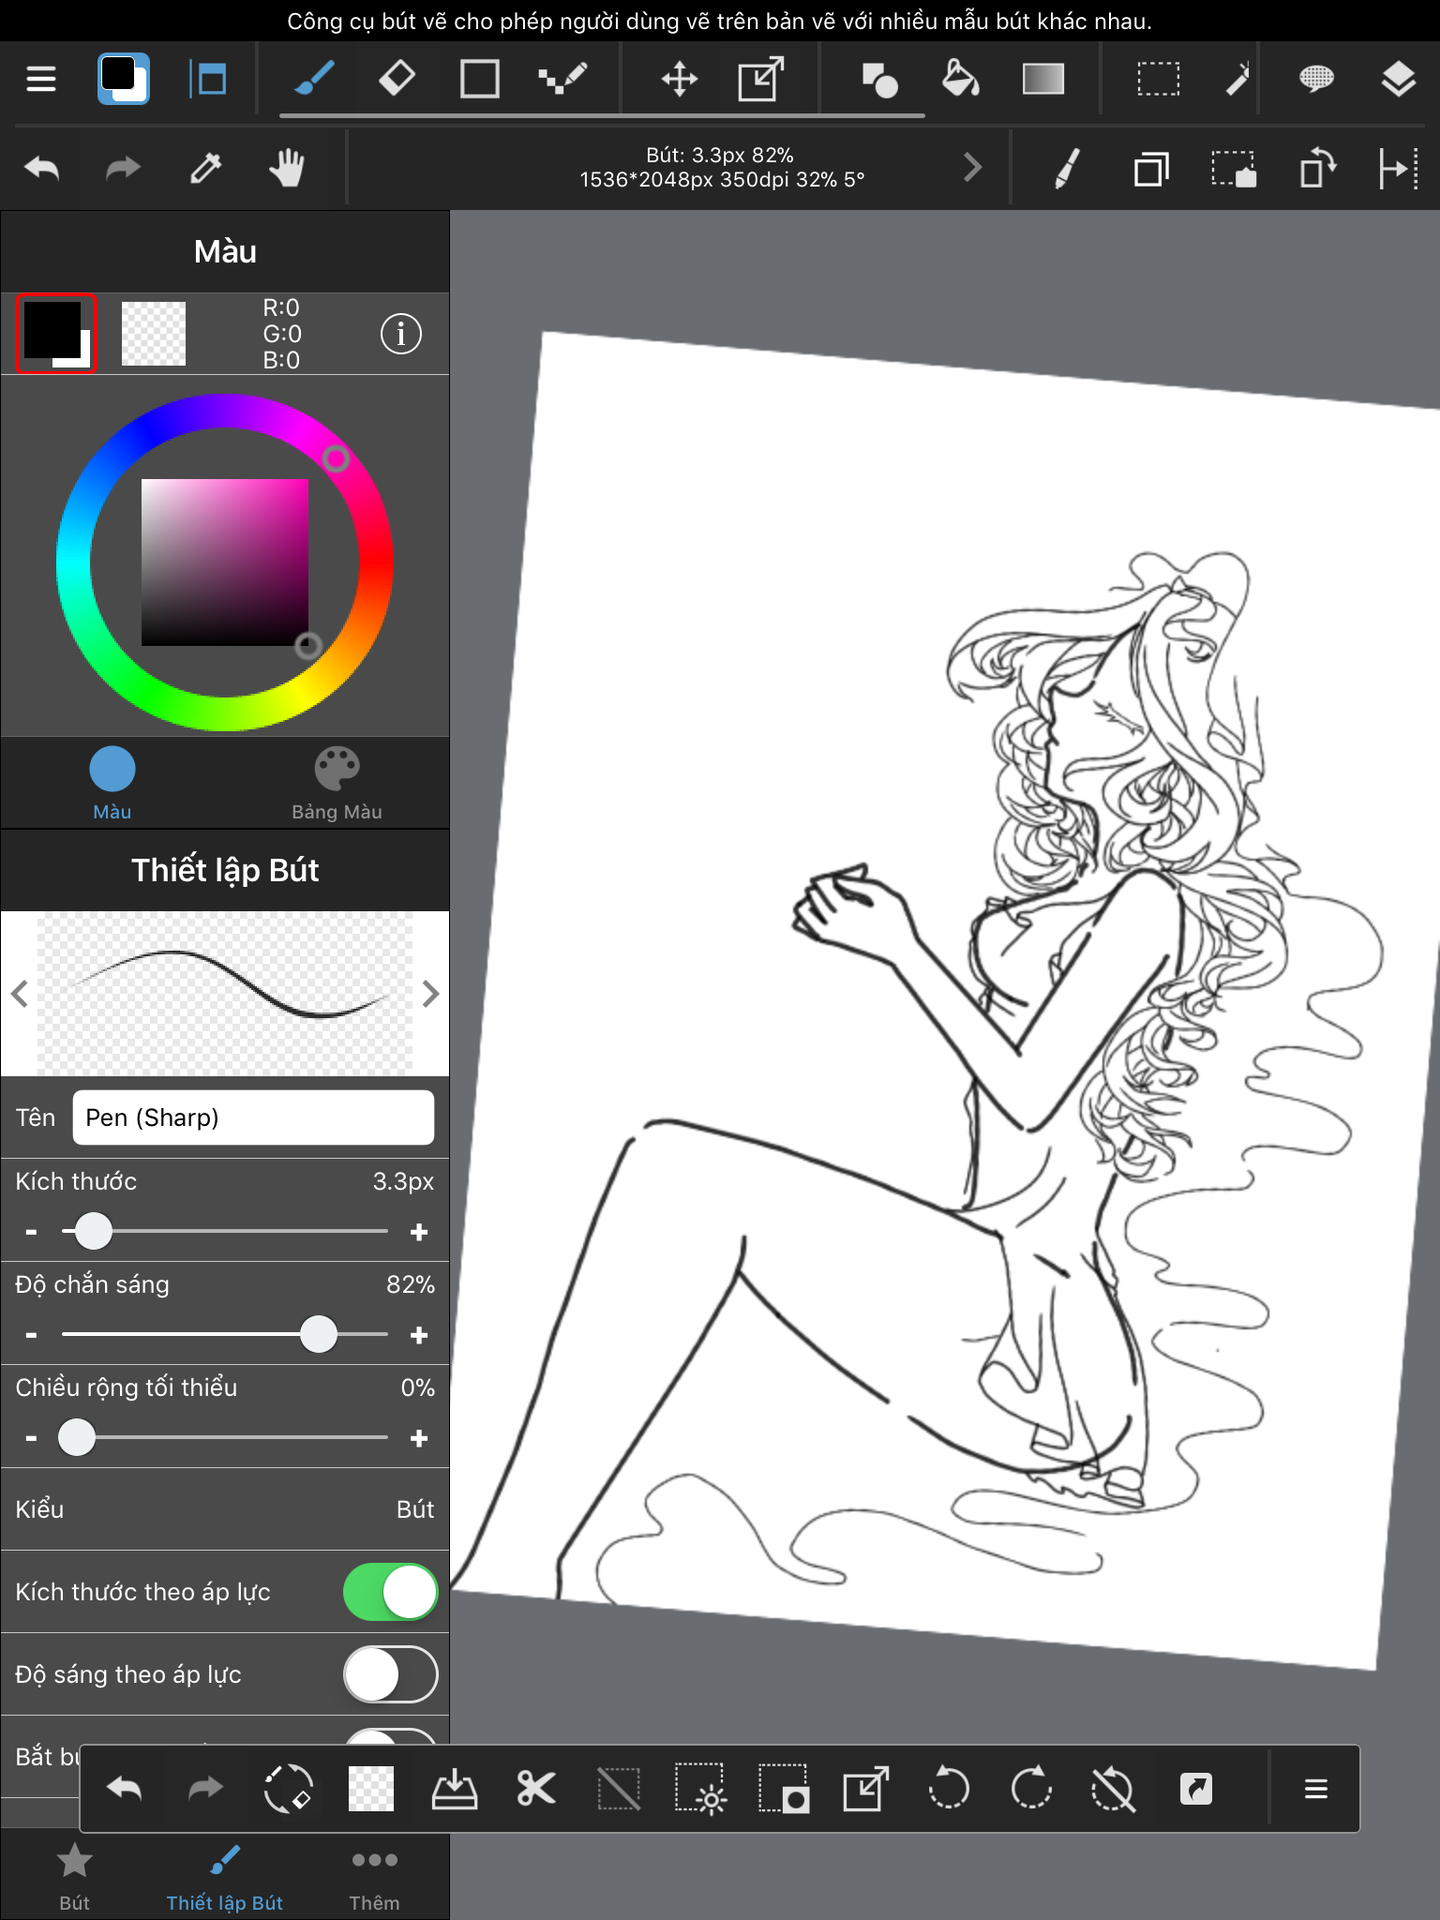Screen dimensions: 1440x1920
Task: Open the 'Thêm' tab
Action: pyautogui.click(x=374, y=1876)
